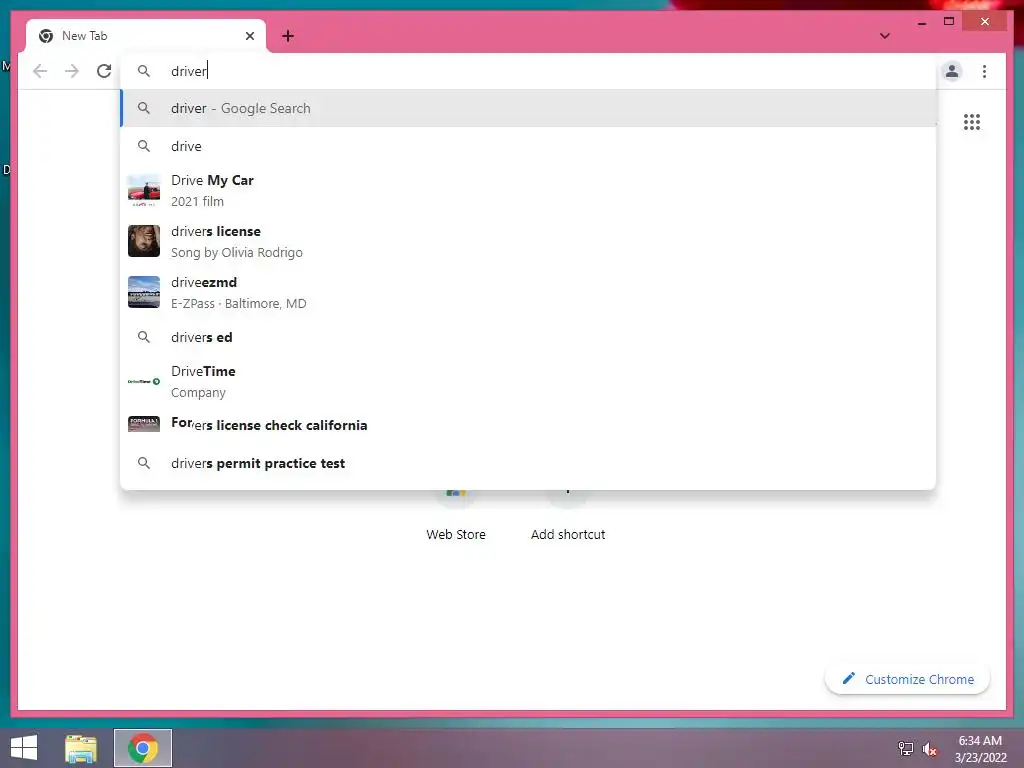Select 'drivers permit practice test' suggestion
Viewport: 1024px width, 768px height.
[528, 463]
